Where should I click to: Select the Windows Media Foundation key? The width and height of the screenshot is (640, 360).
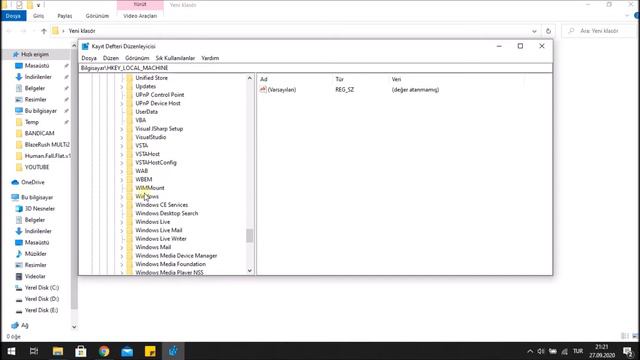coord(171,264)
